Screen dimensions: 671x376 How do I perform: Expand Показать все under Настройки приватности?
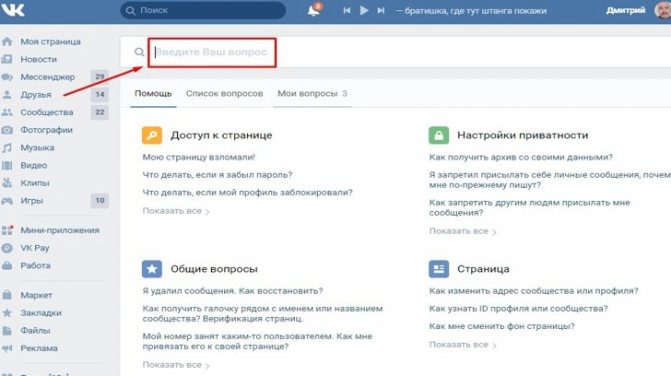point(463,231)
